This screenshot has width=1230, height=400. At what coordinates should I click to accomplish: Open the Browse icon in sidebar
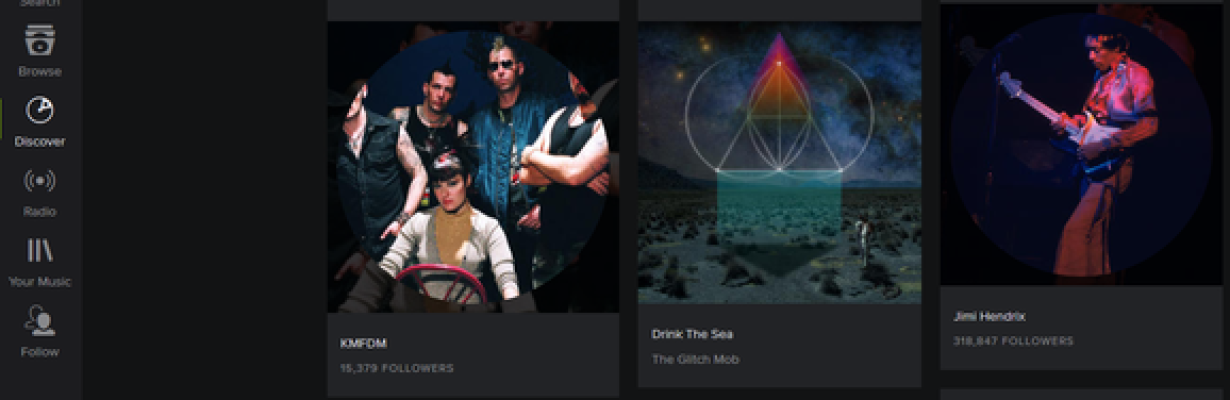[40, 41]
